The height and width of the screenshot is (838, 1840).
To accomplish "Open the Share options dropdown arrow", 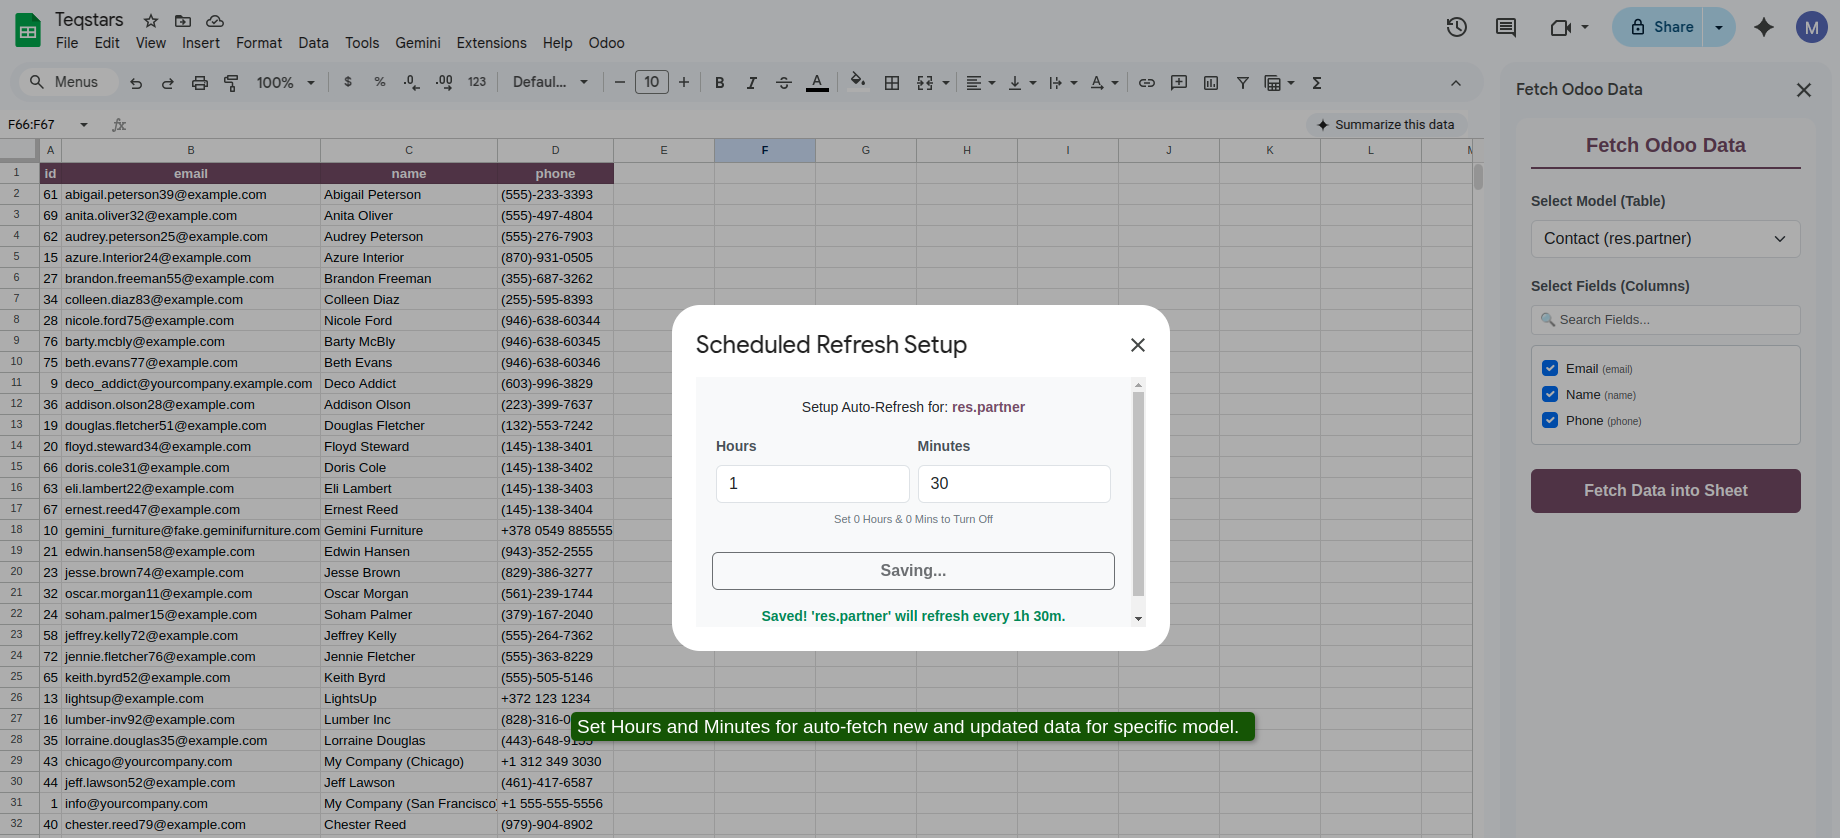I will tap(1719, 27).
